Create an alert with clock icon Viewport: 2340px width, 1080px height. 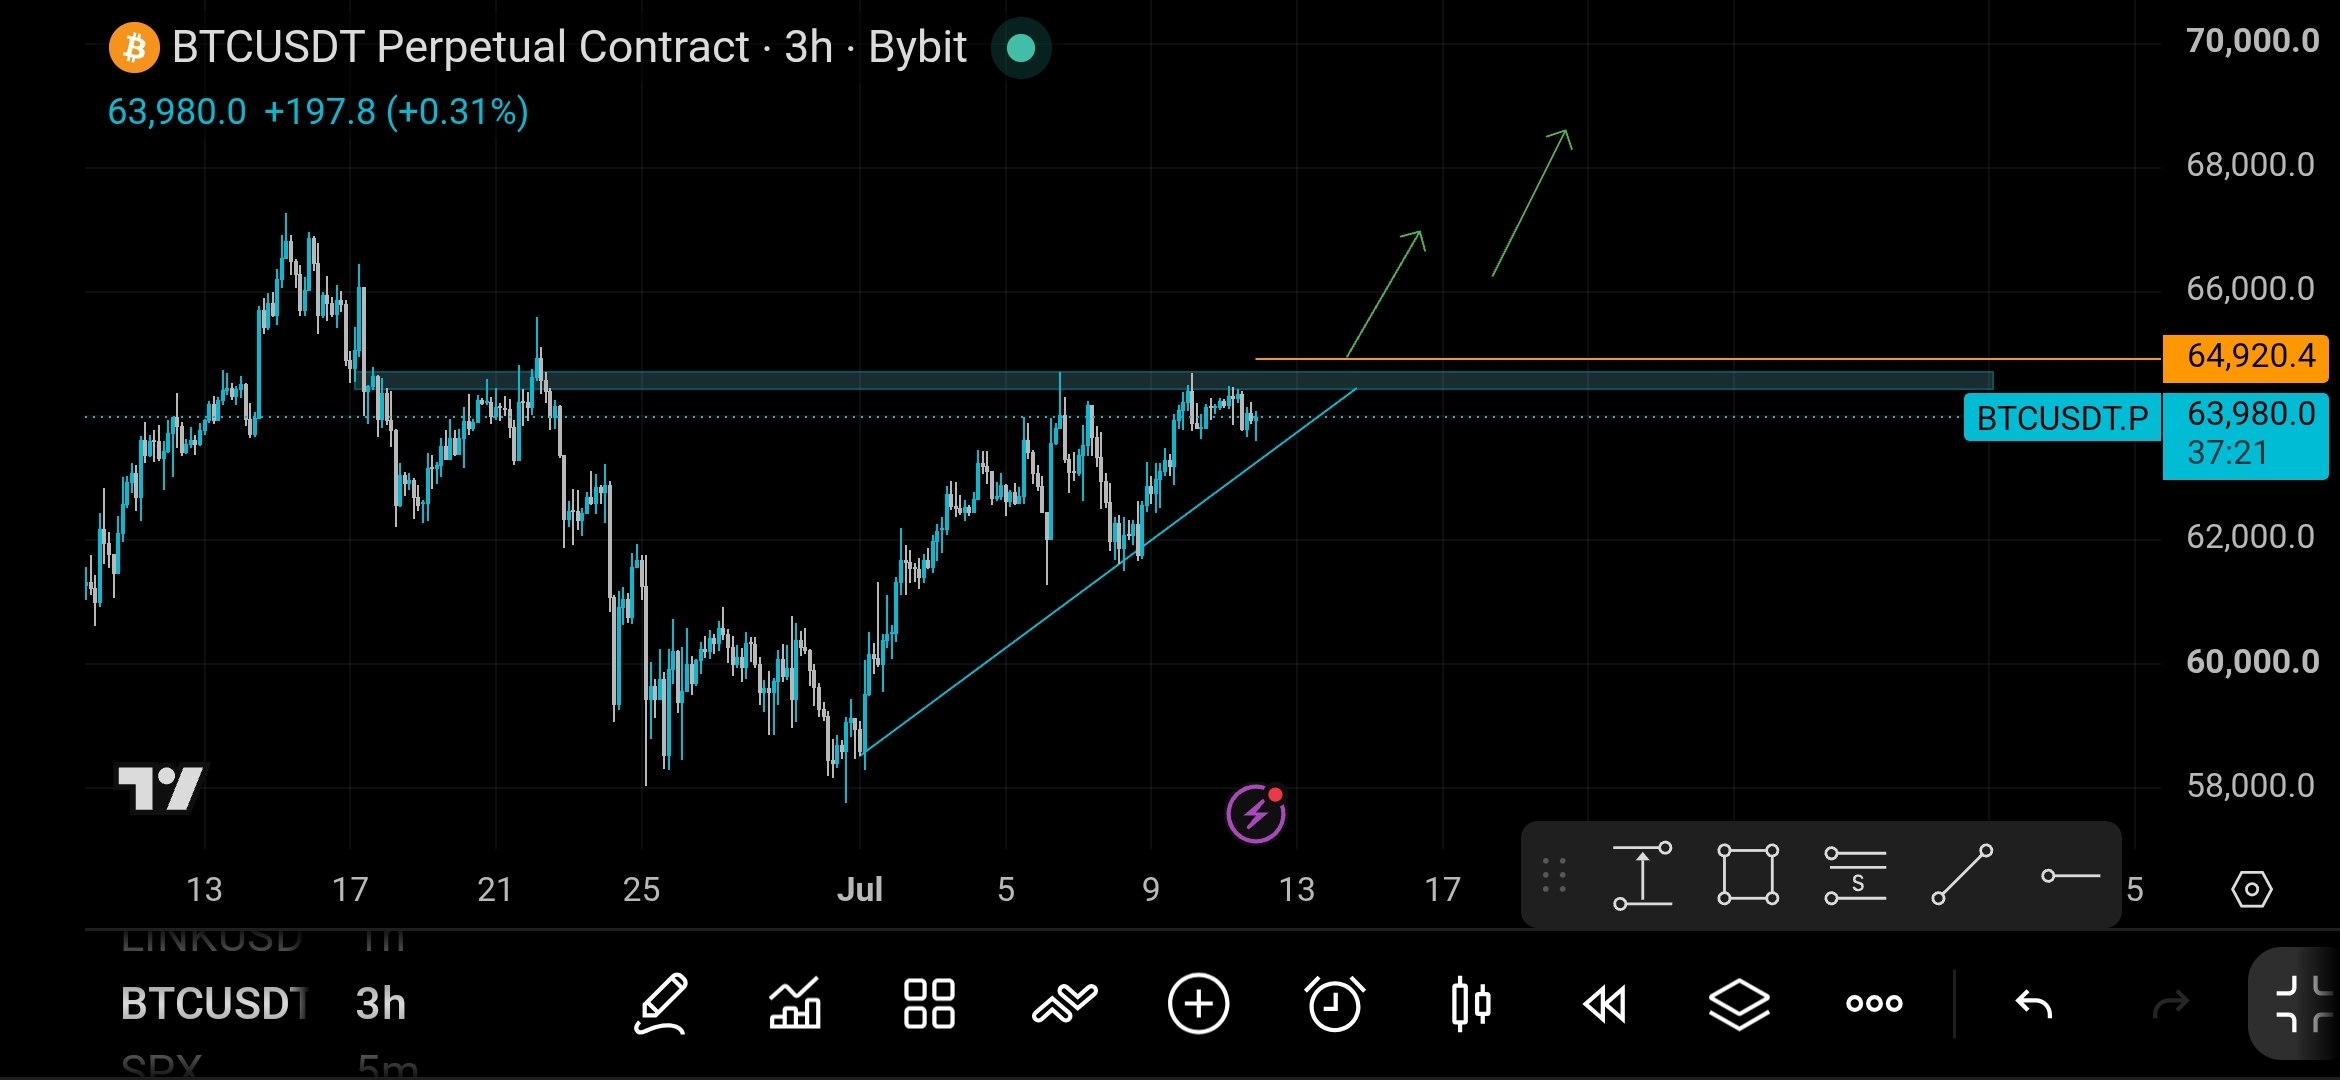1334,1003
